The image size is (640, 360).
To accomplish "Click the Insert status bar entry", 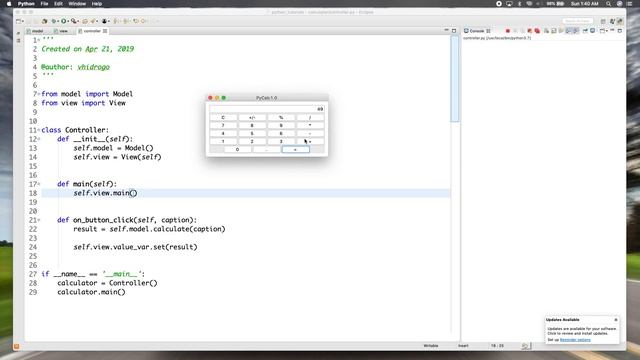I will [463, 346].
